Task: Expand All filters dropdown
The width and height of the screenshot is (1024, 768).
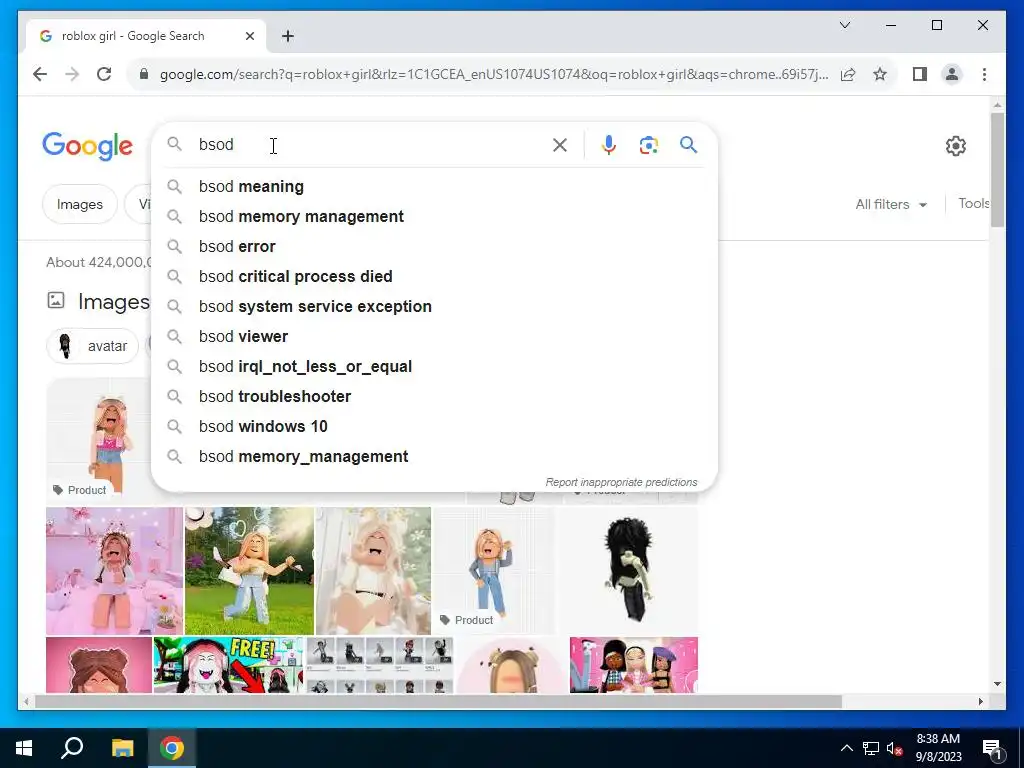Action: pyautogui.click(x=891, y=204)
